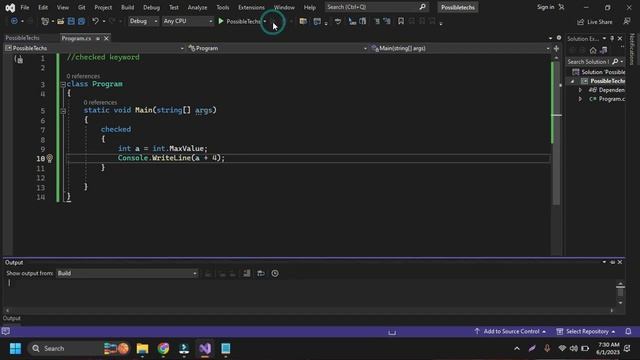The height and width of the screenshot is (360, 640).
Task: Click the Step Over debug toolbar icon
Action: point(338,21)
